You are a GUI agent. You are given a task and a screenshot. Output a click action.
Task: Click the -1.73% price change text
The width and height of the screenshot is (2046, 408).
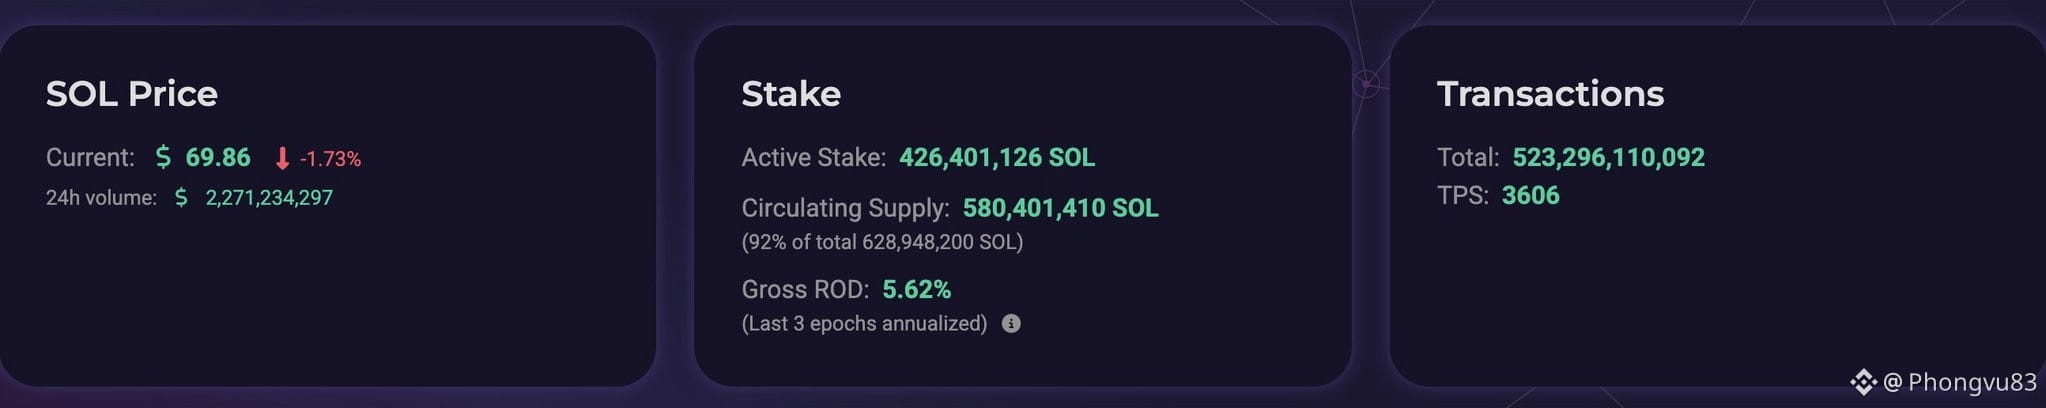(x=331, y=158)
